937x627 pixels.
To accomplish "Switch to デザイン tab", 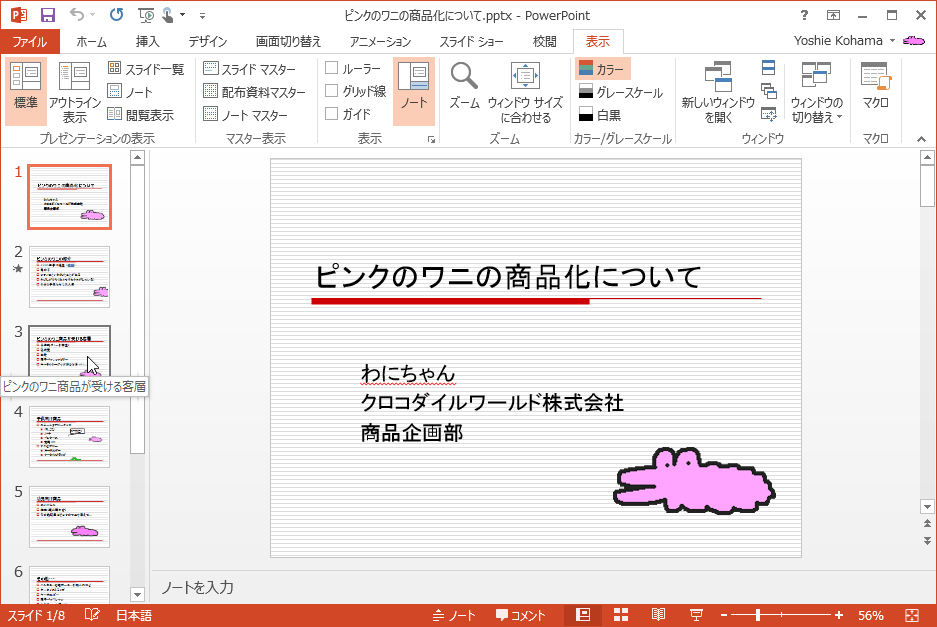I will (x=207, y=41).
